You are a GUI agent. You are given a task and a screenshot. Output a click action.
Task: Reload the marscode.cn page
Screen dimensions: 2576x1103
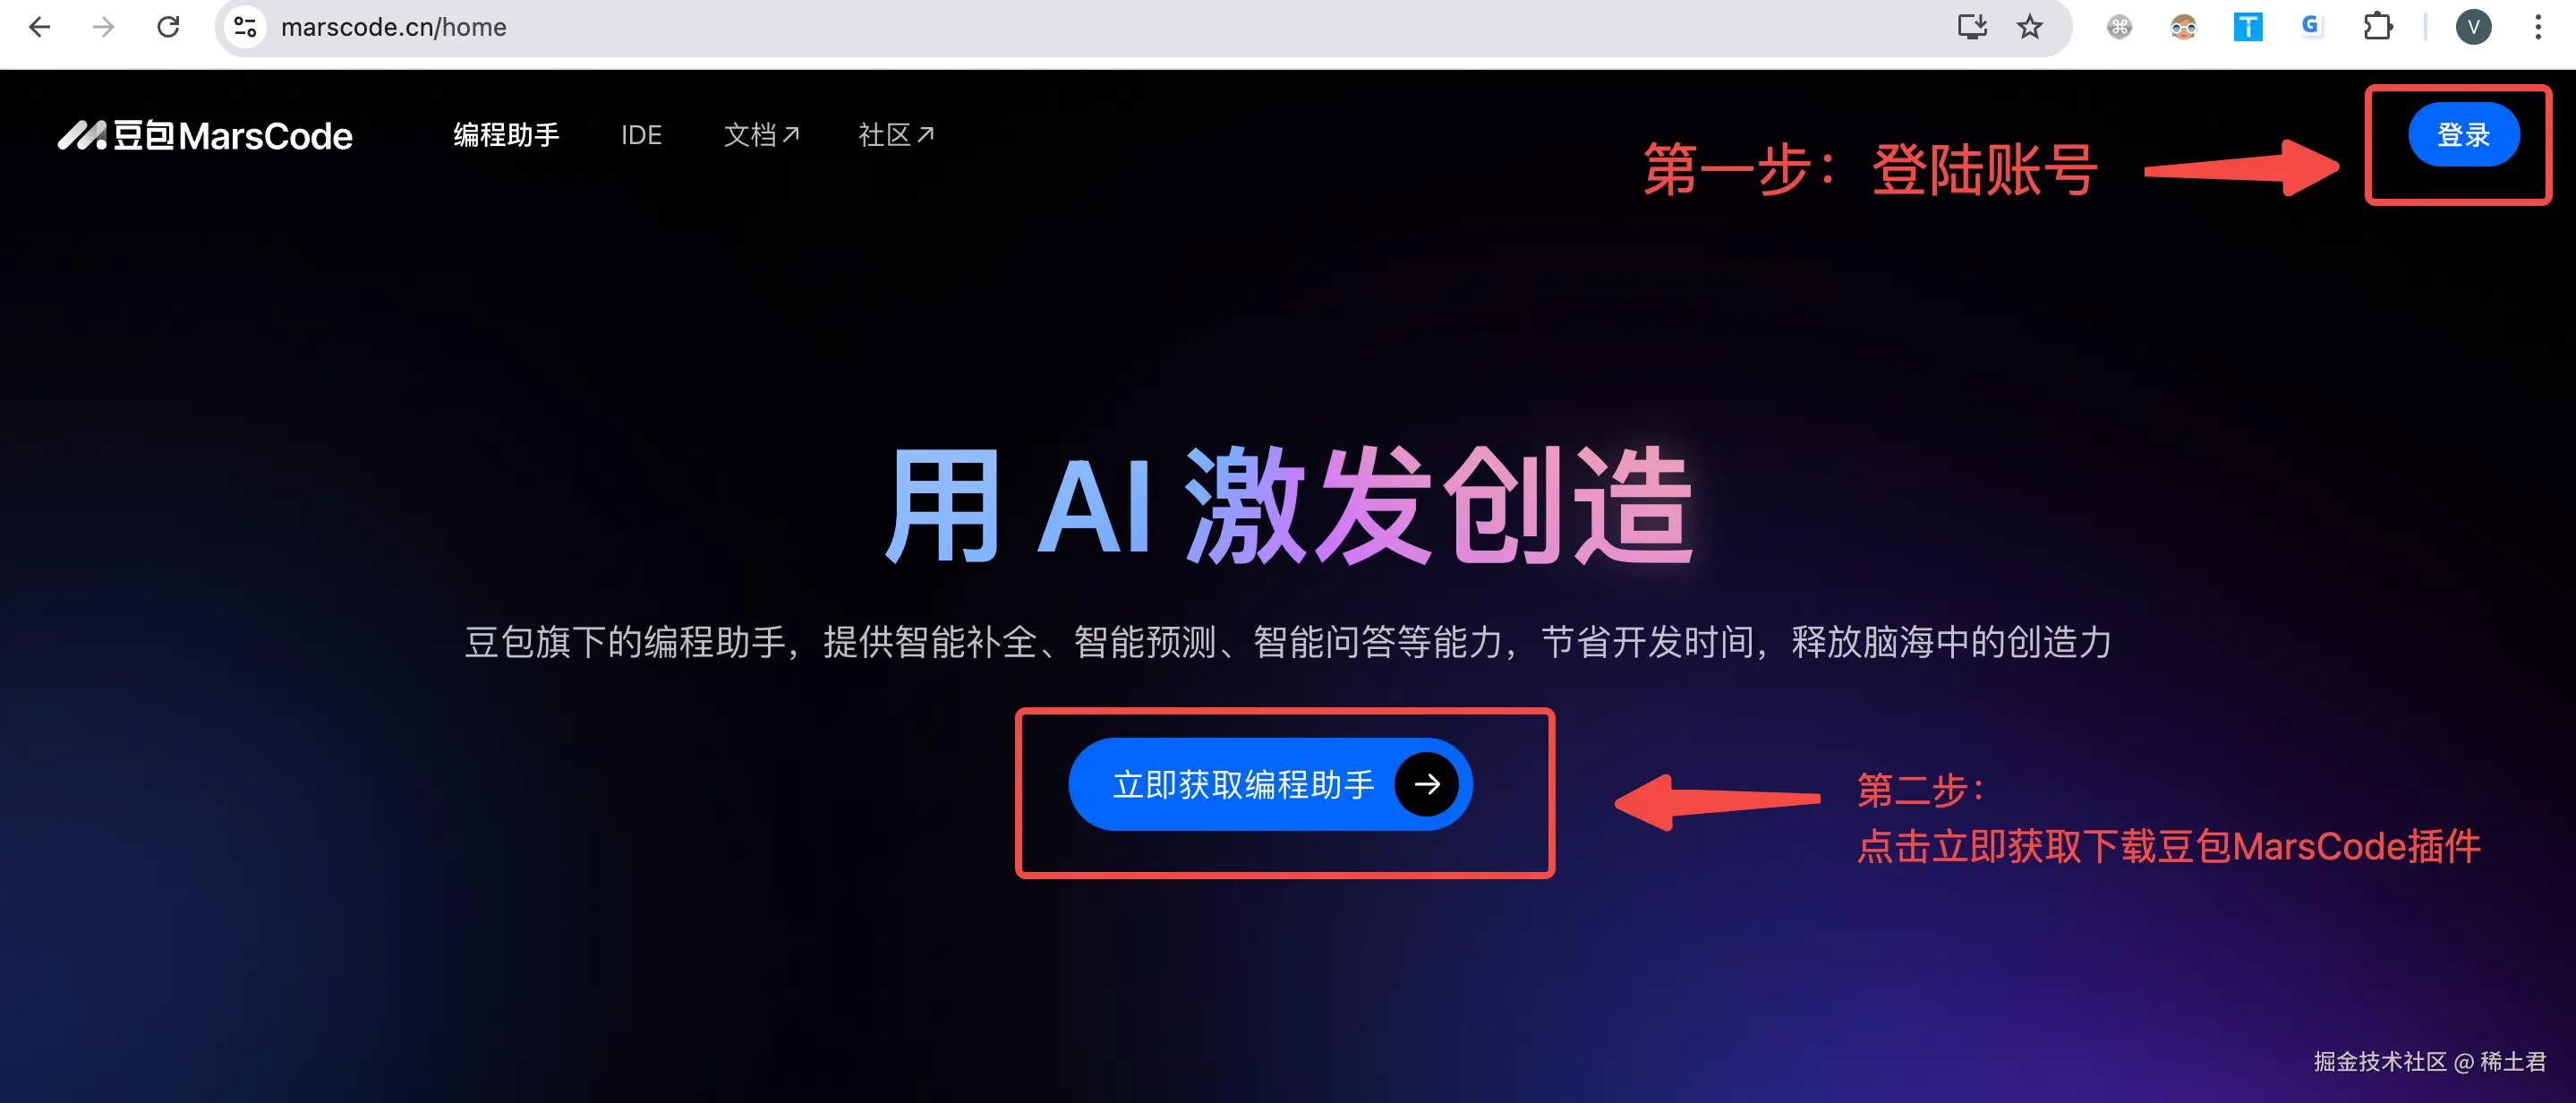coord(168,27)
